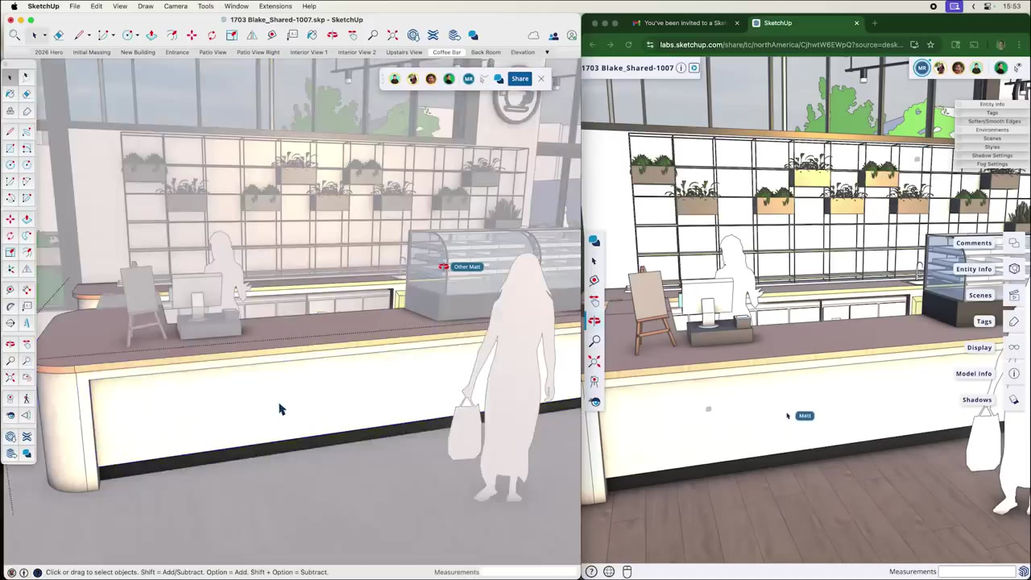Expand the Arc tool dropdown arrow
1031x580 pixels.
113,36
